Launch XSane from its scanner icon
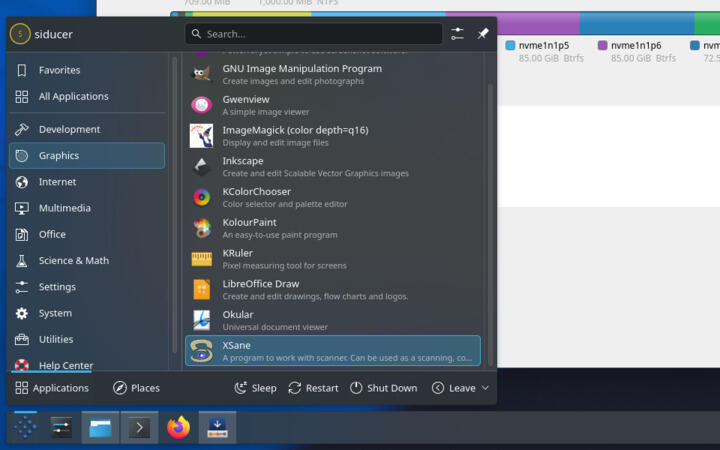This screenshot has width=720, height=450. 201,351
